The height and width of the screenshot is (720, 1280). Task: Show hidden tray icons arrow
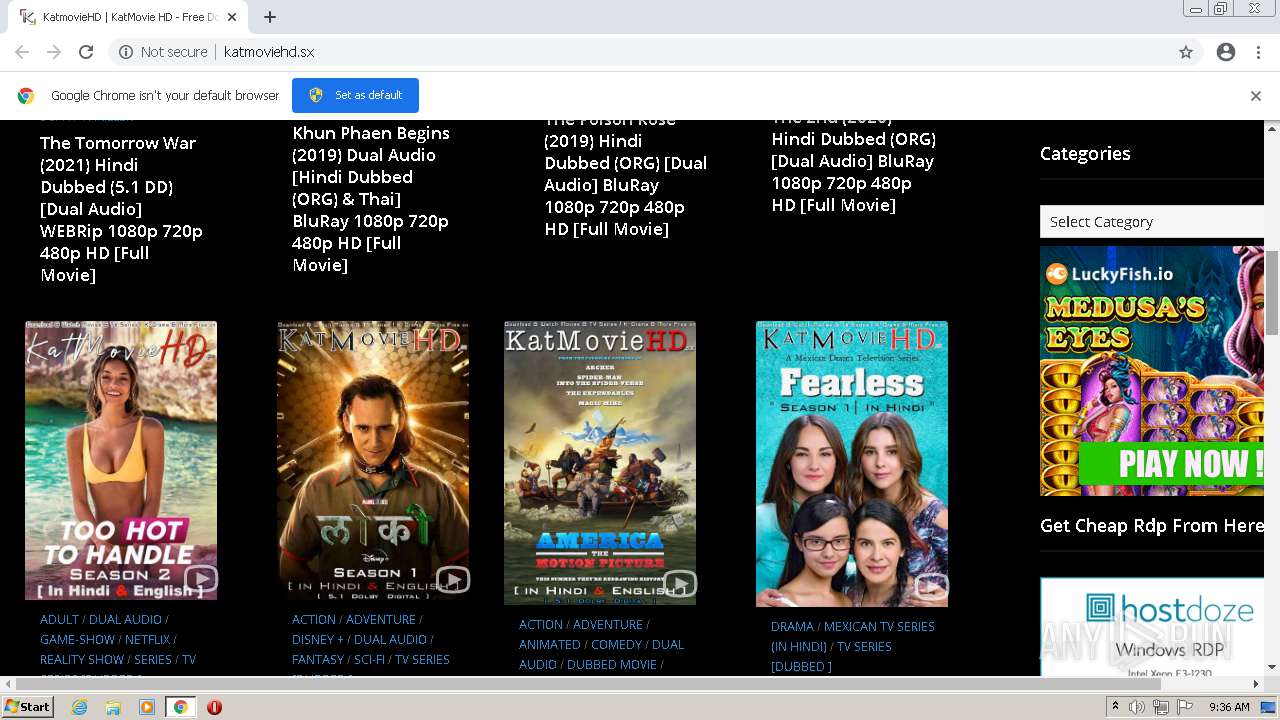(1115, 707)
